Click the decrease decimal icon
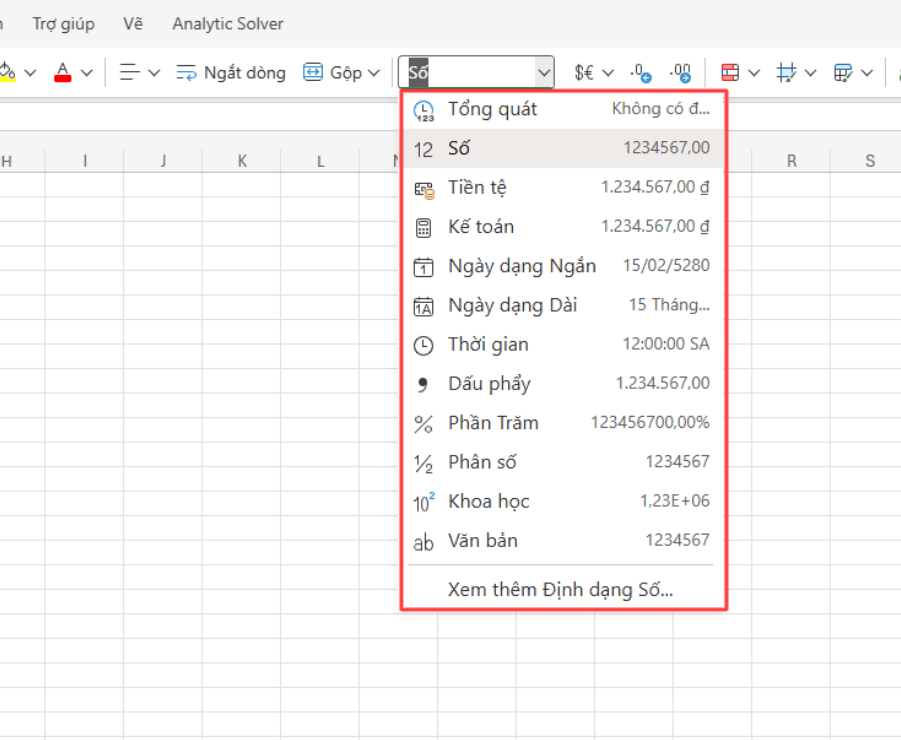Viewport: 901px width, 740px height. [641, 73]
